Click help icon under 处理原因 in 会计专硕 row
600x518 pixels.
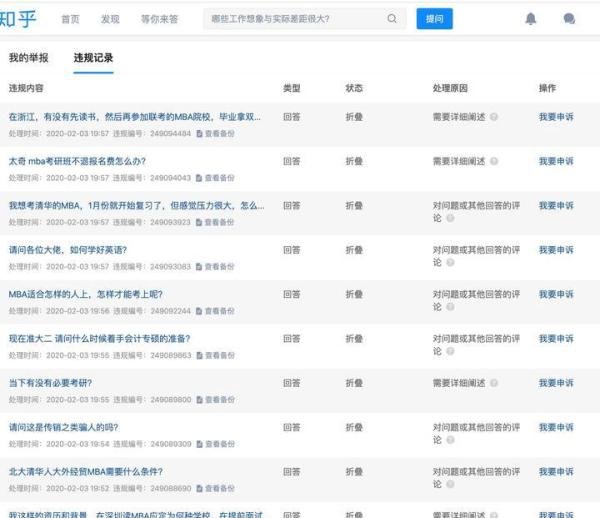pyautogui.click(x=450, y=351)
